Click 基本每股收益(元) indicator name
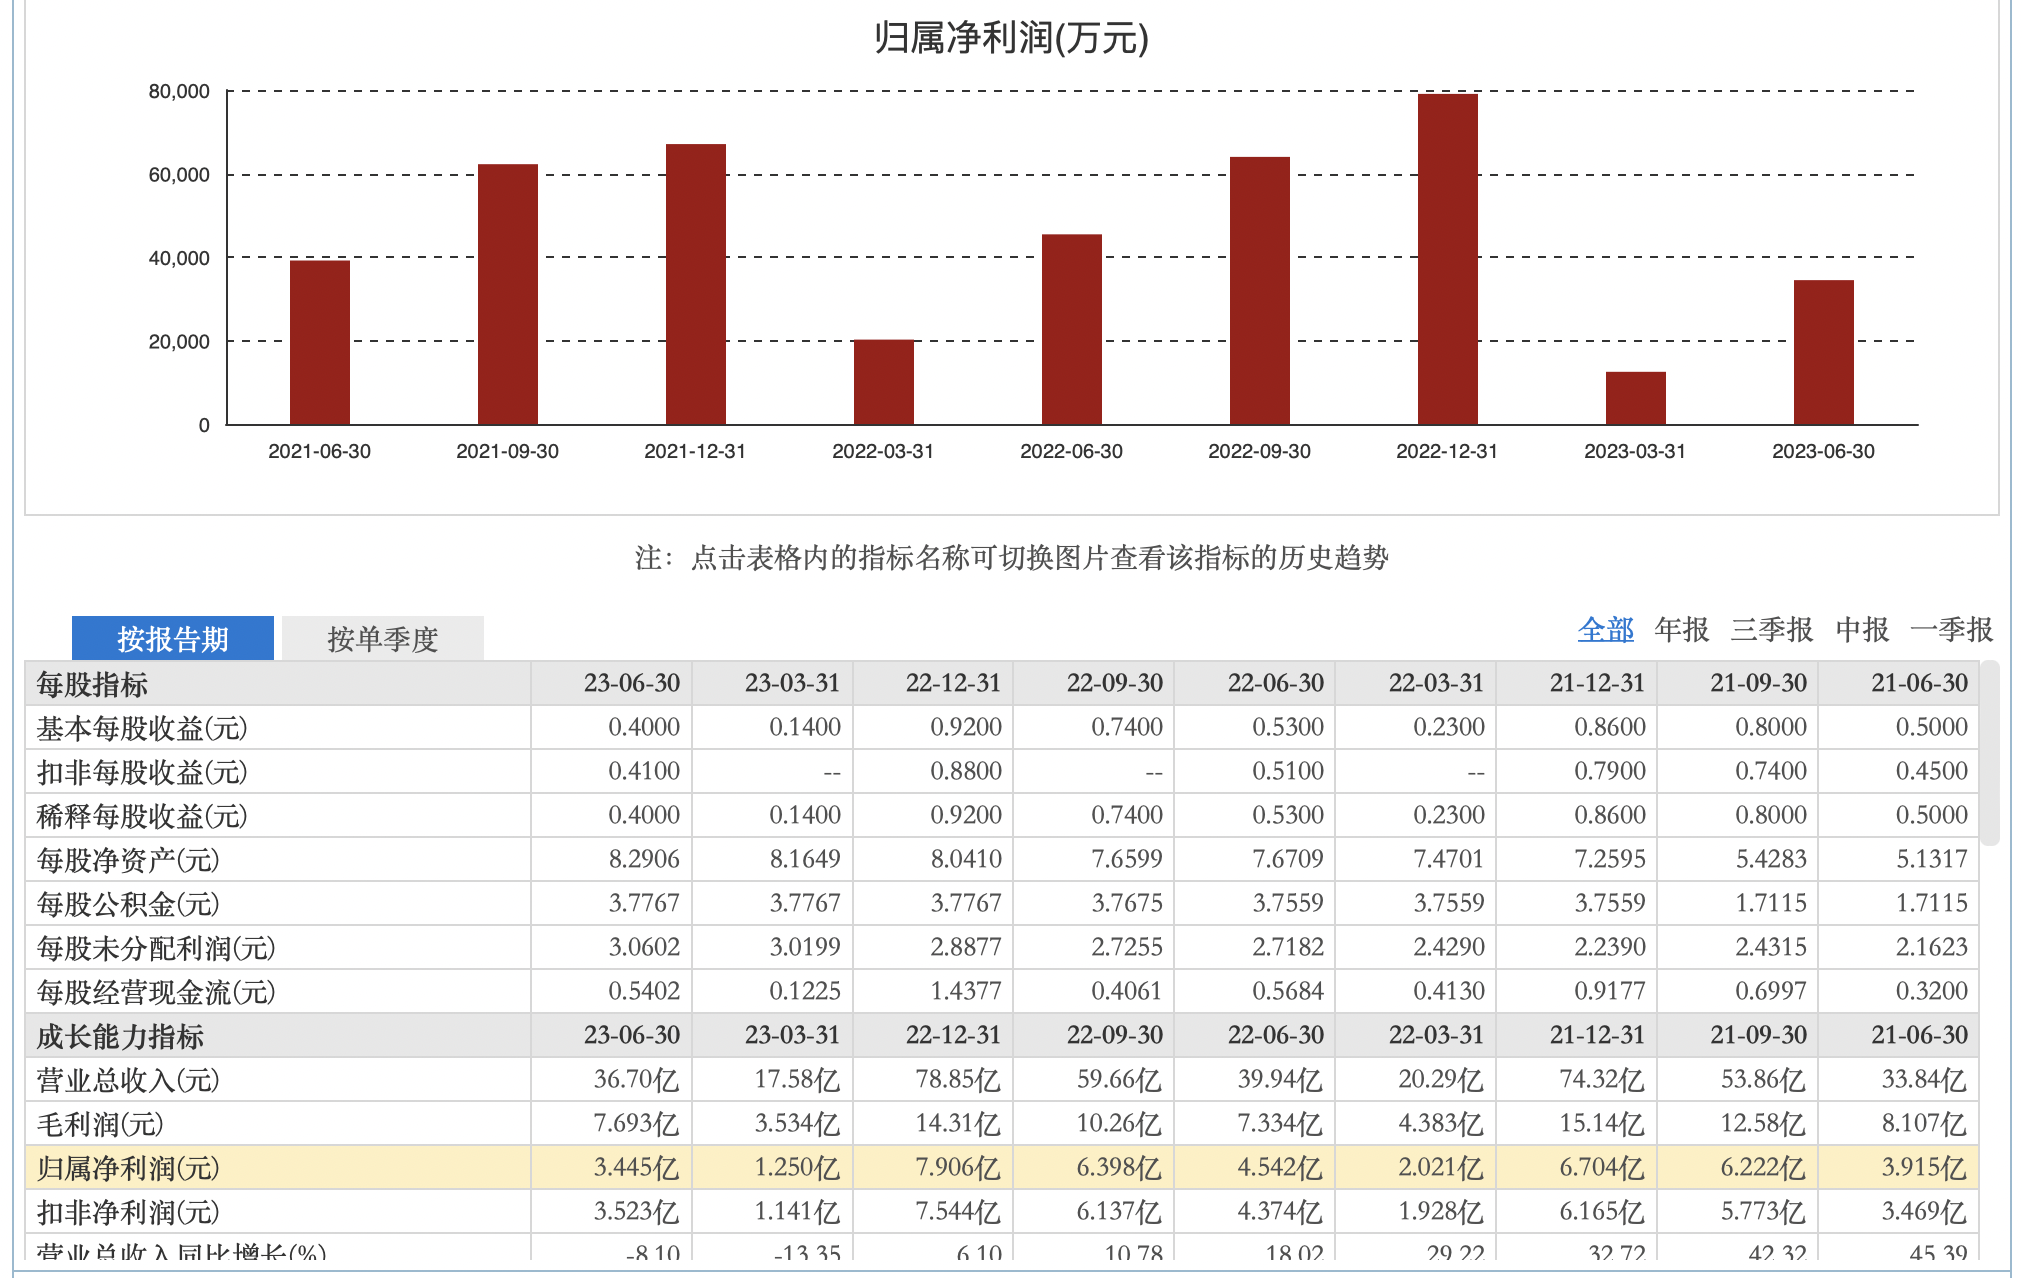 (142, 728)
